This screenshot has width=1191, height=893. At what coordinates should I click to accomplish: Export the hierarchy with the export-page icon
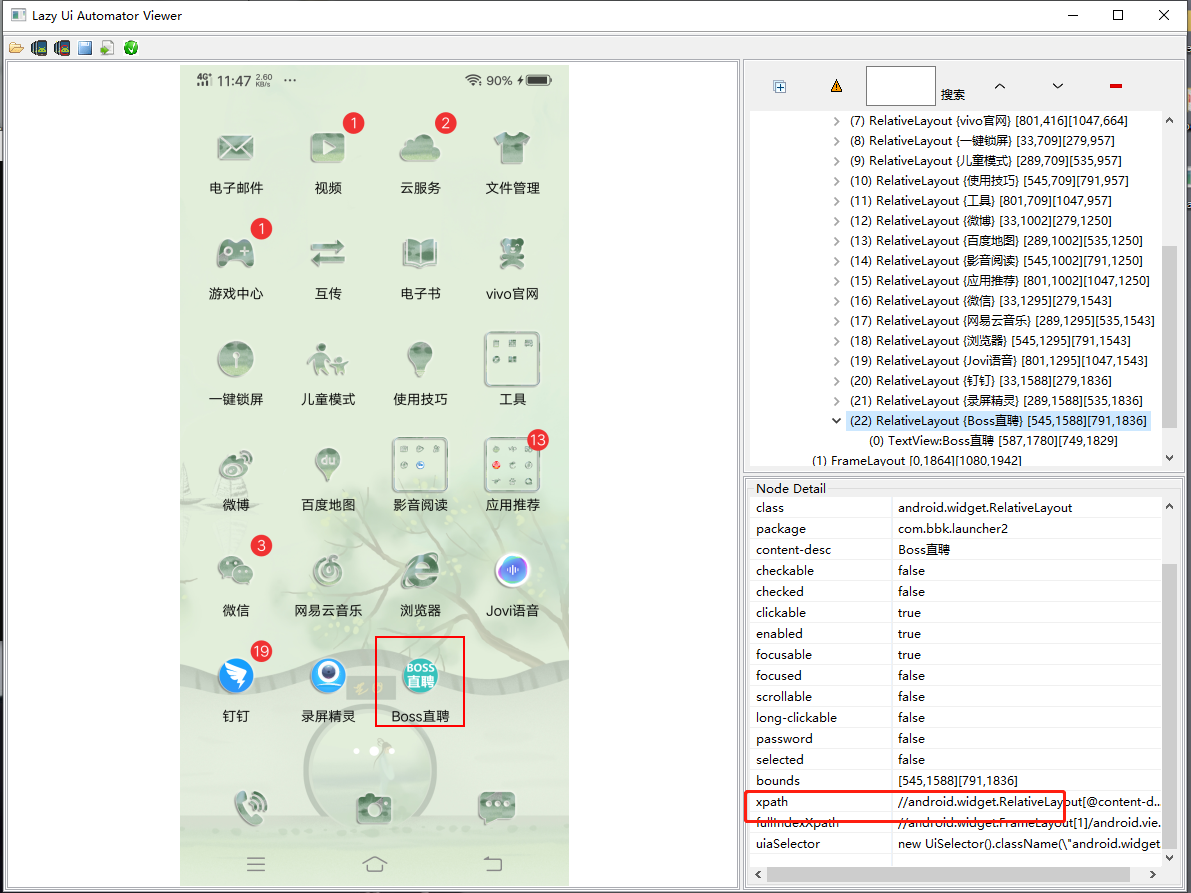click(x=107, y=47)
